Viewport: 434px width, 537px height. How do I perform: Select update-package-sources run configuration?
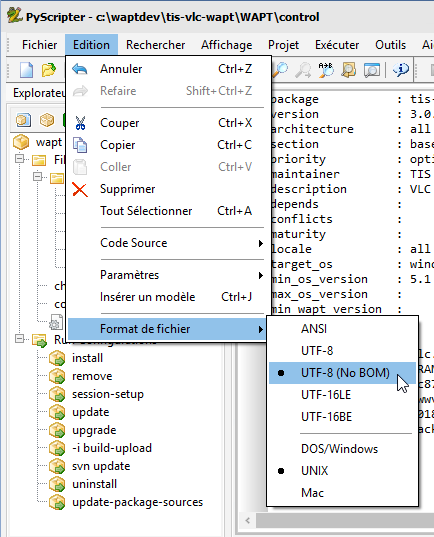(138, 502)
